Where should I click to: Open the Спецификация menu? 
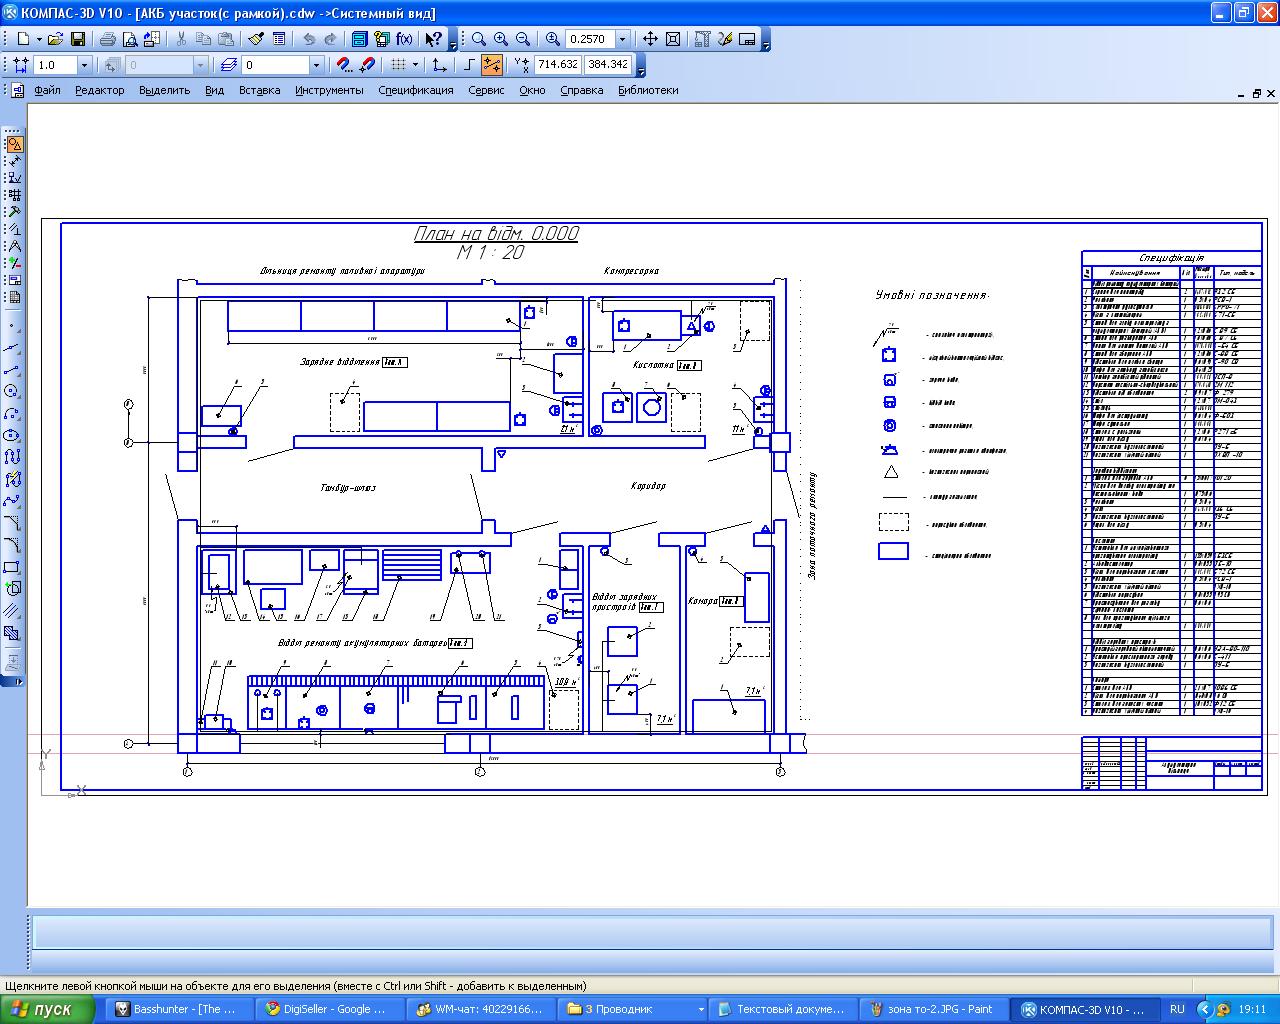415,90
